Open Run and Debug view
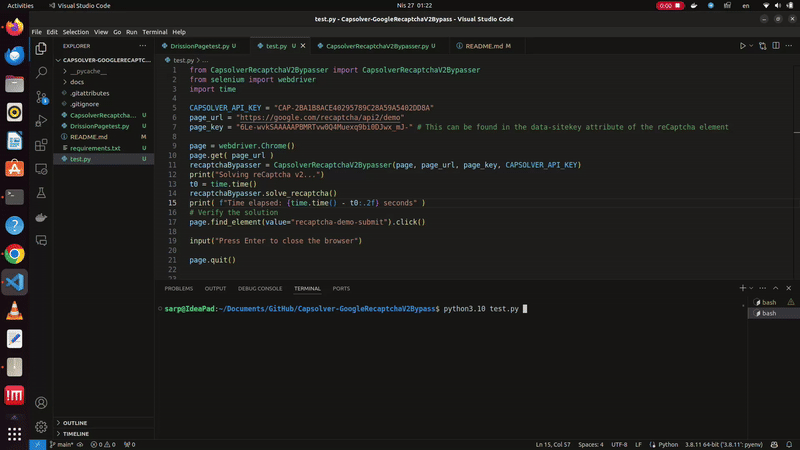Image resolution: width=800 pixels, height=450 pixels. pyautogui.click(x=41, y=121)
